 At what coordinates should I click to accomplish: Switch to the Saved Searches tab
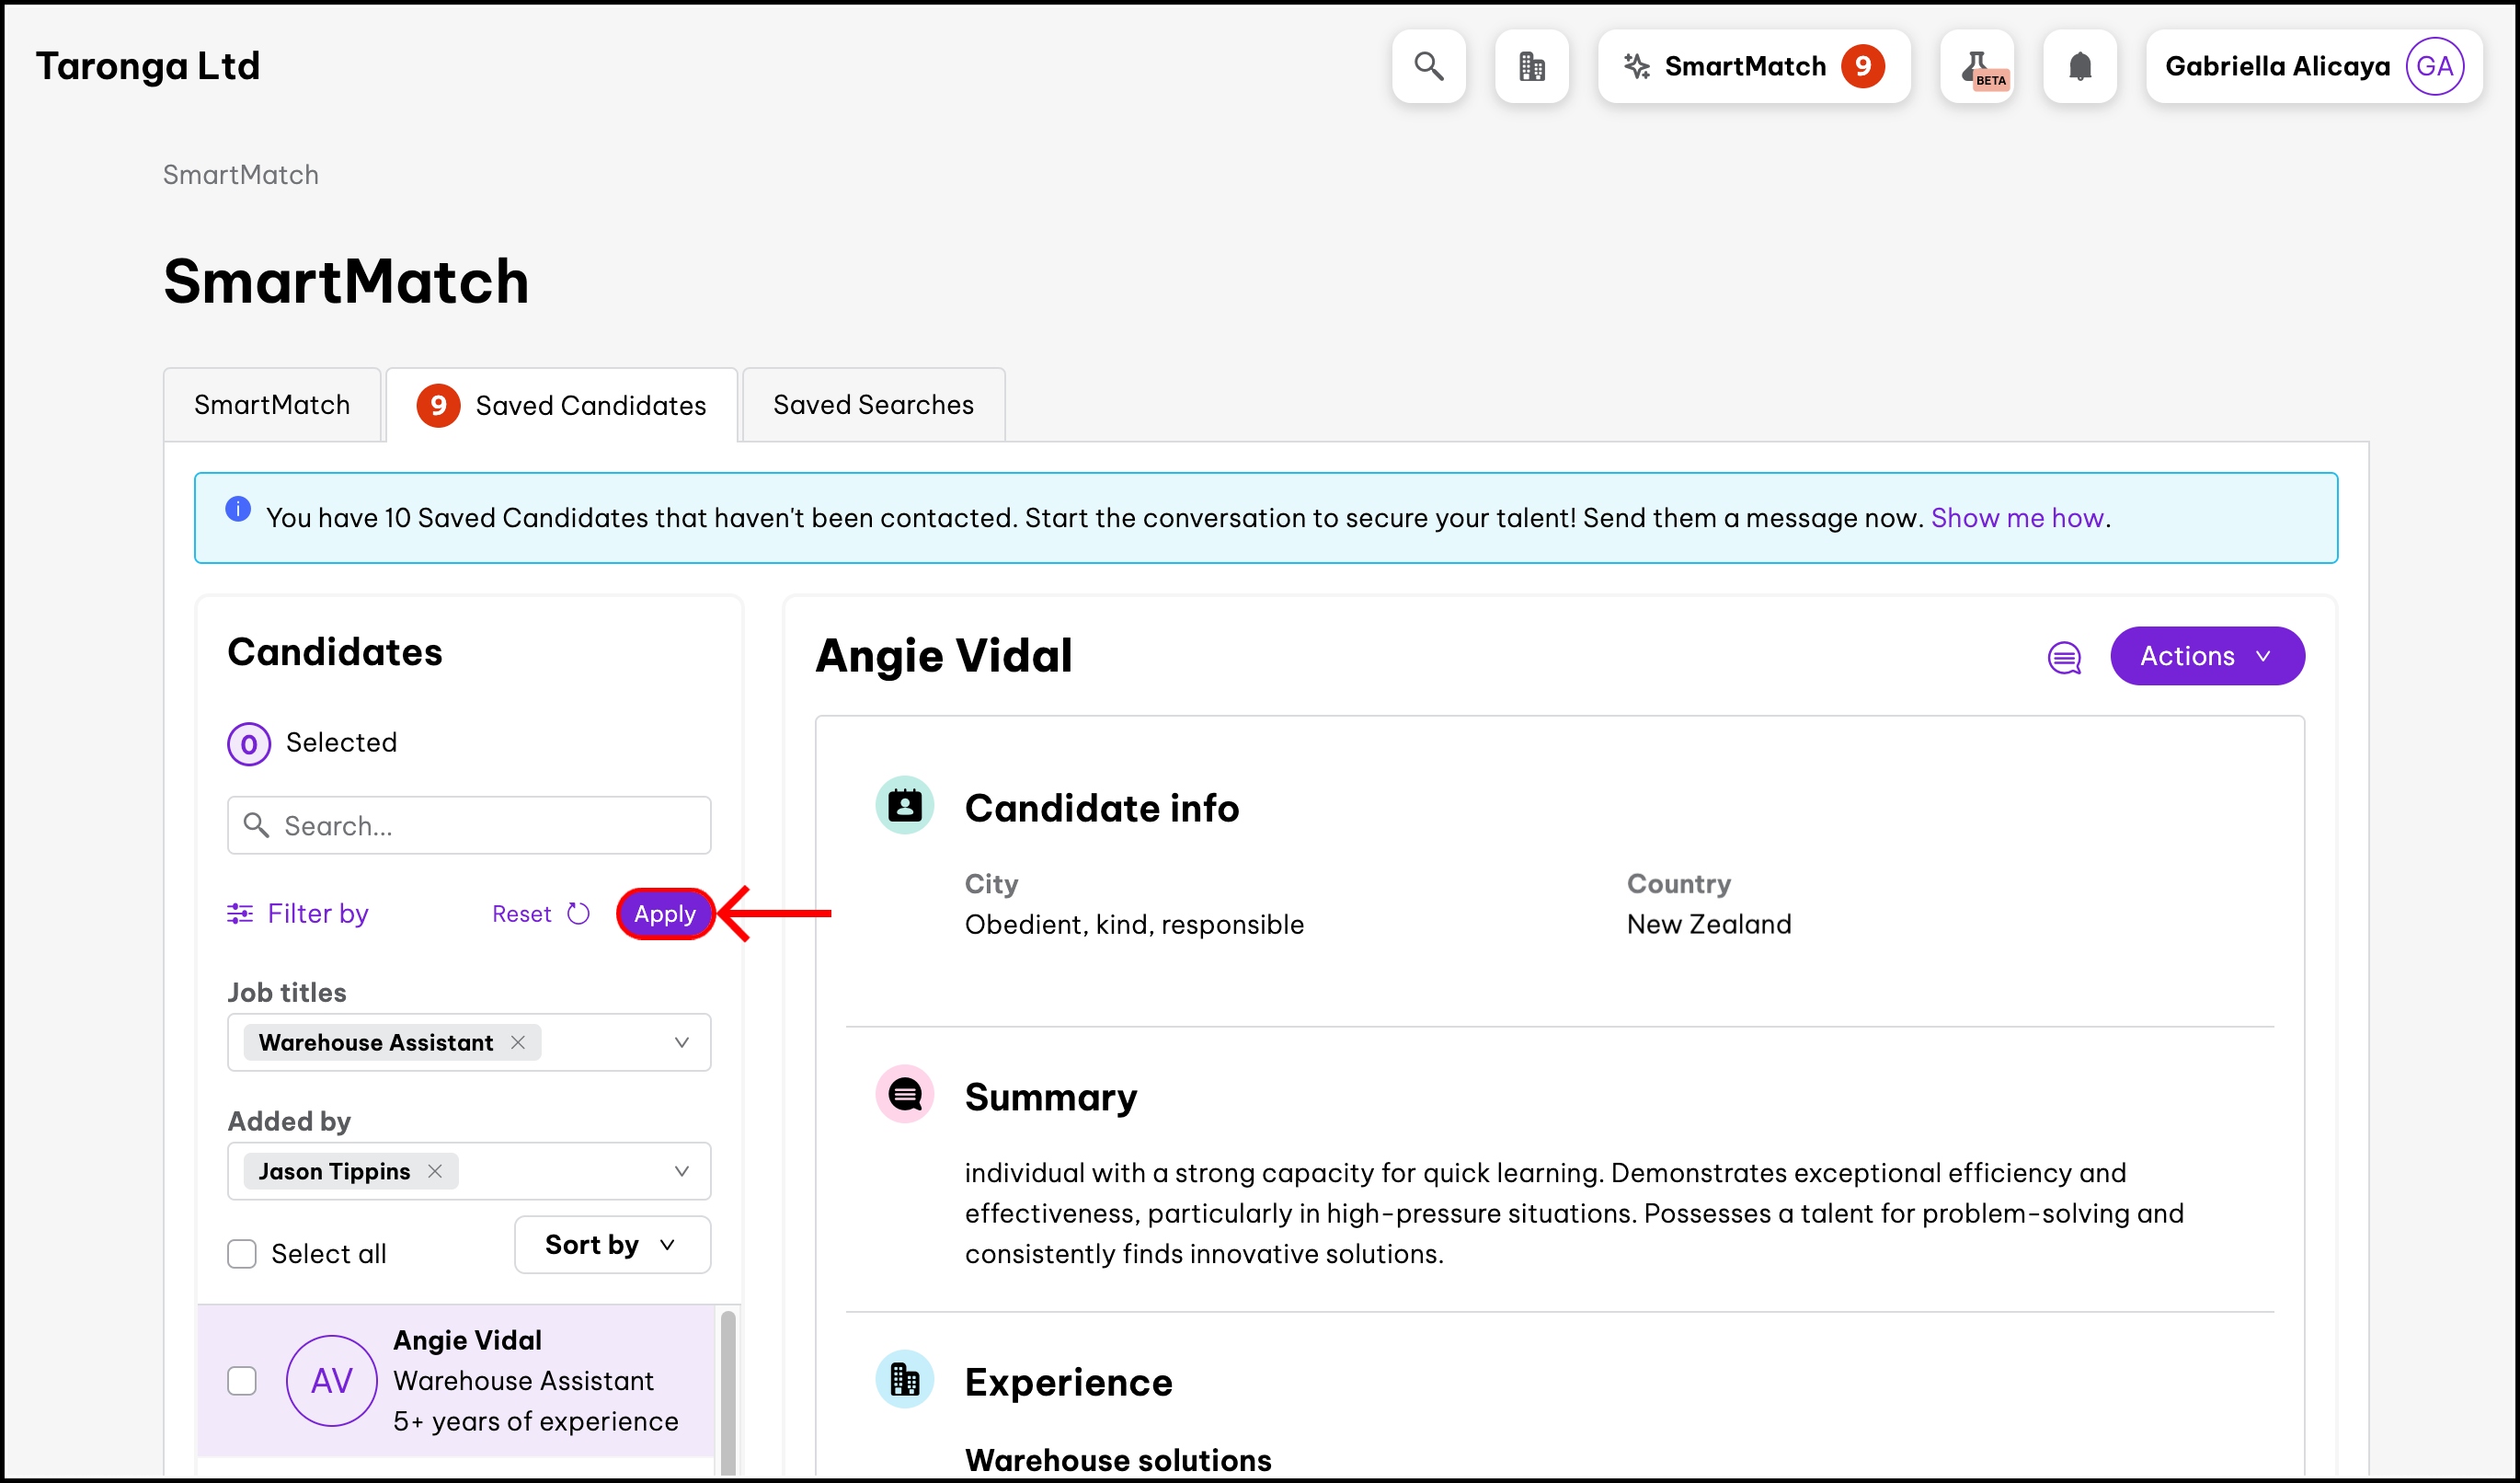[872, 405]
